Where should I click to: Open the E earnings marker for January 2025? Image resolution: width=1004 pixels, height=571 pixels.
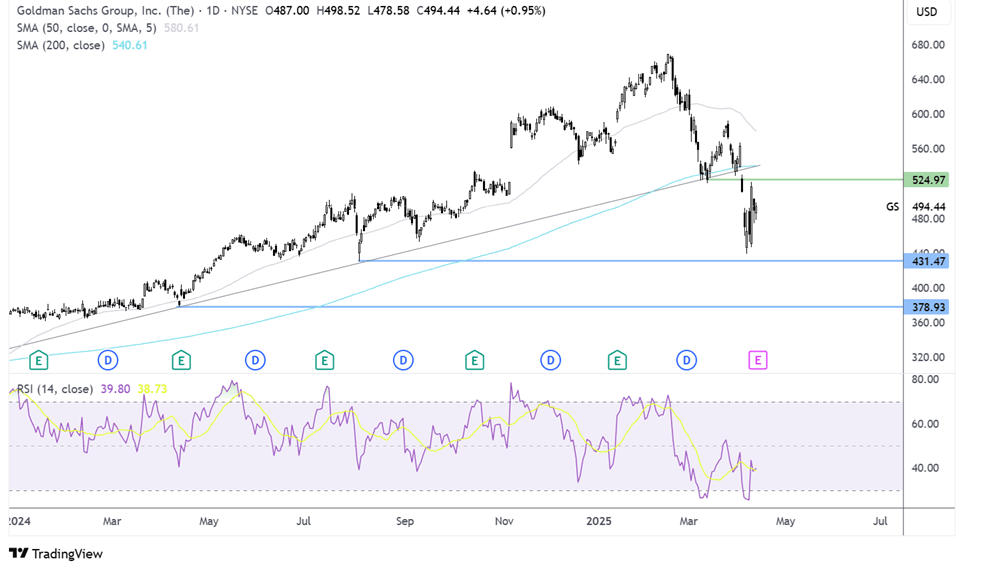pyautogui.click(x=617, y=360)
